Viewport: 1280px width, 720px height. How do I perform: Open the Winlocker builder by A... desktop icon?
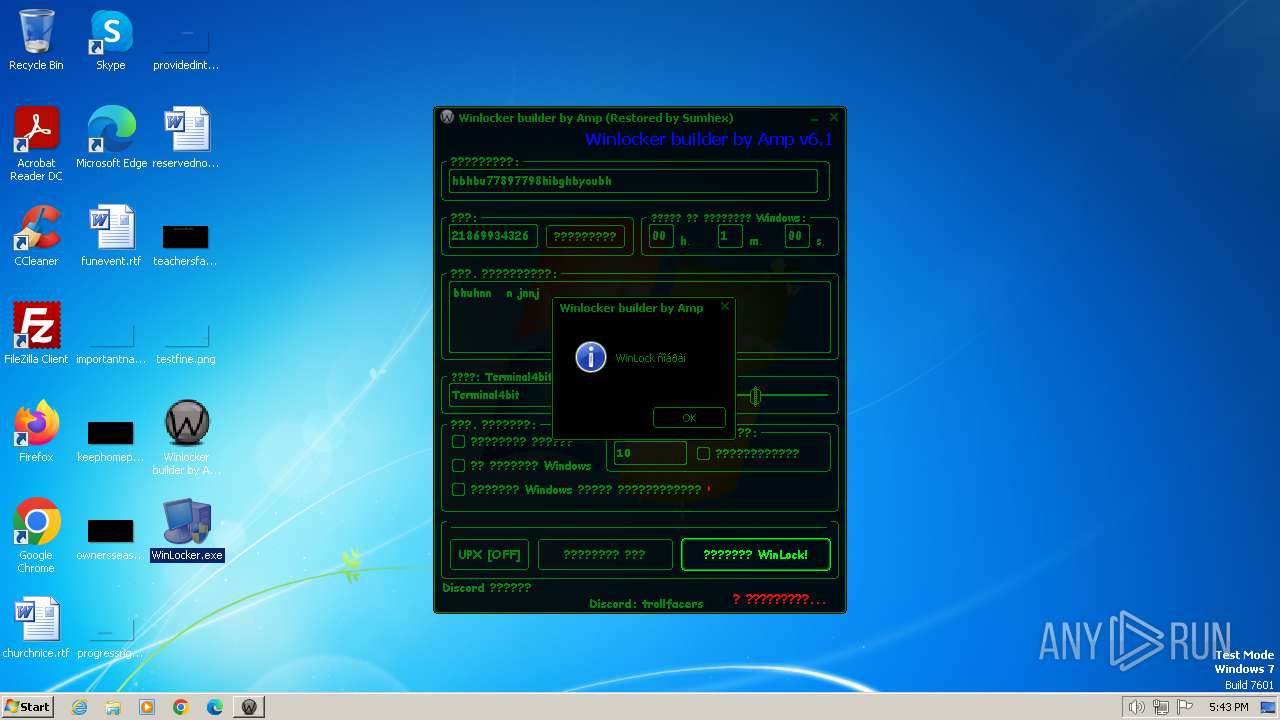click(x=186, y=438)
